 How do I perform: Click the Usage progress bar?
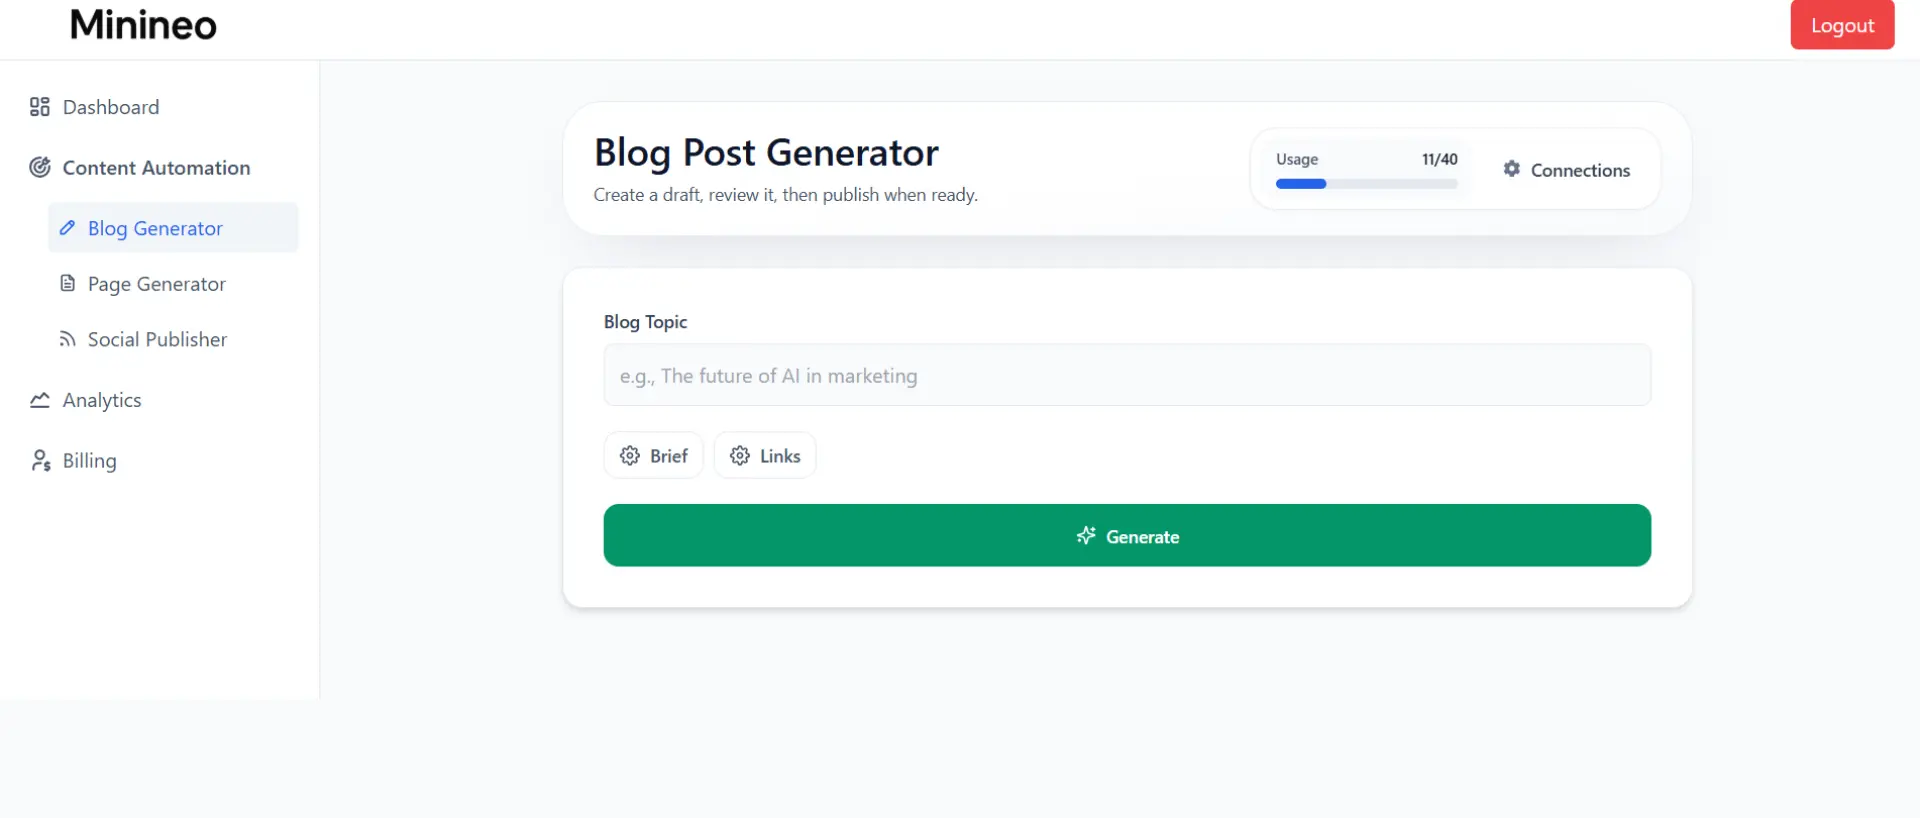1366,184
